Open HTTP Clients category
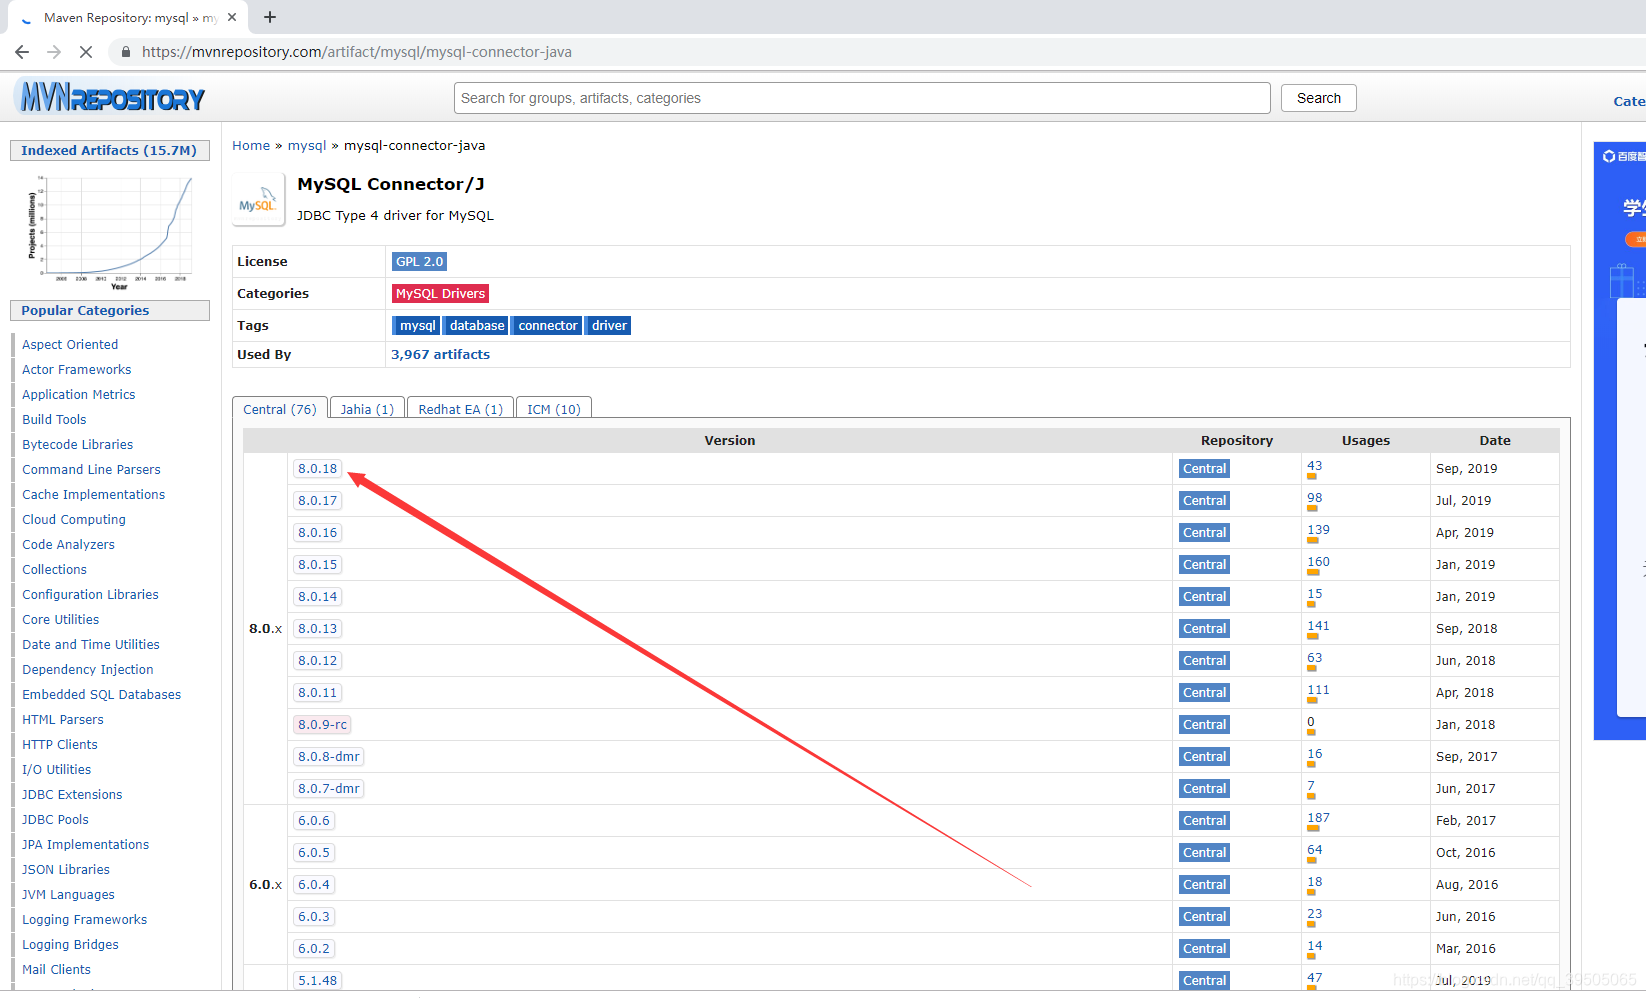Image resolution: width=1646 pixels, height=998 pixels. pos(60,744)
